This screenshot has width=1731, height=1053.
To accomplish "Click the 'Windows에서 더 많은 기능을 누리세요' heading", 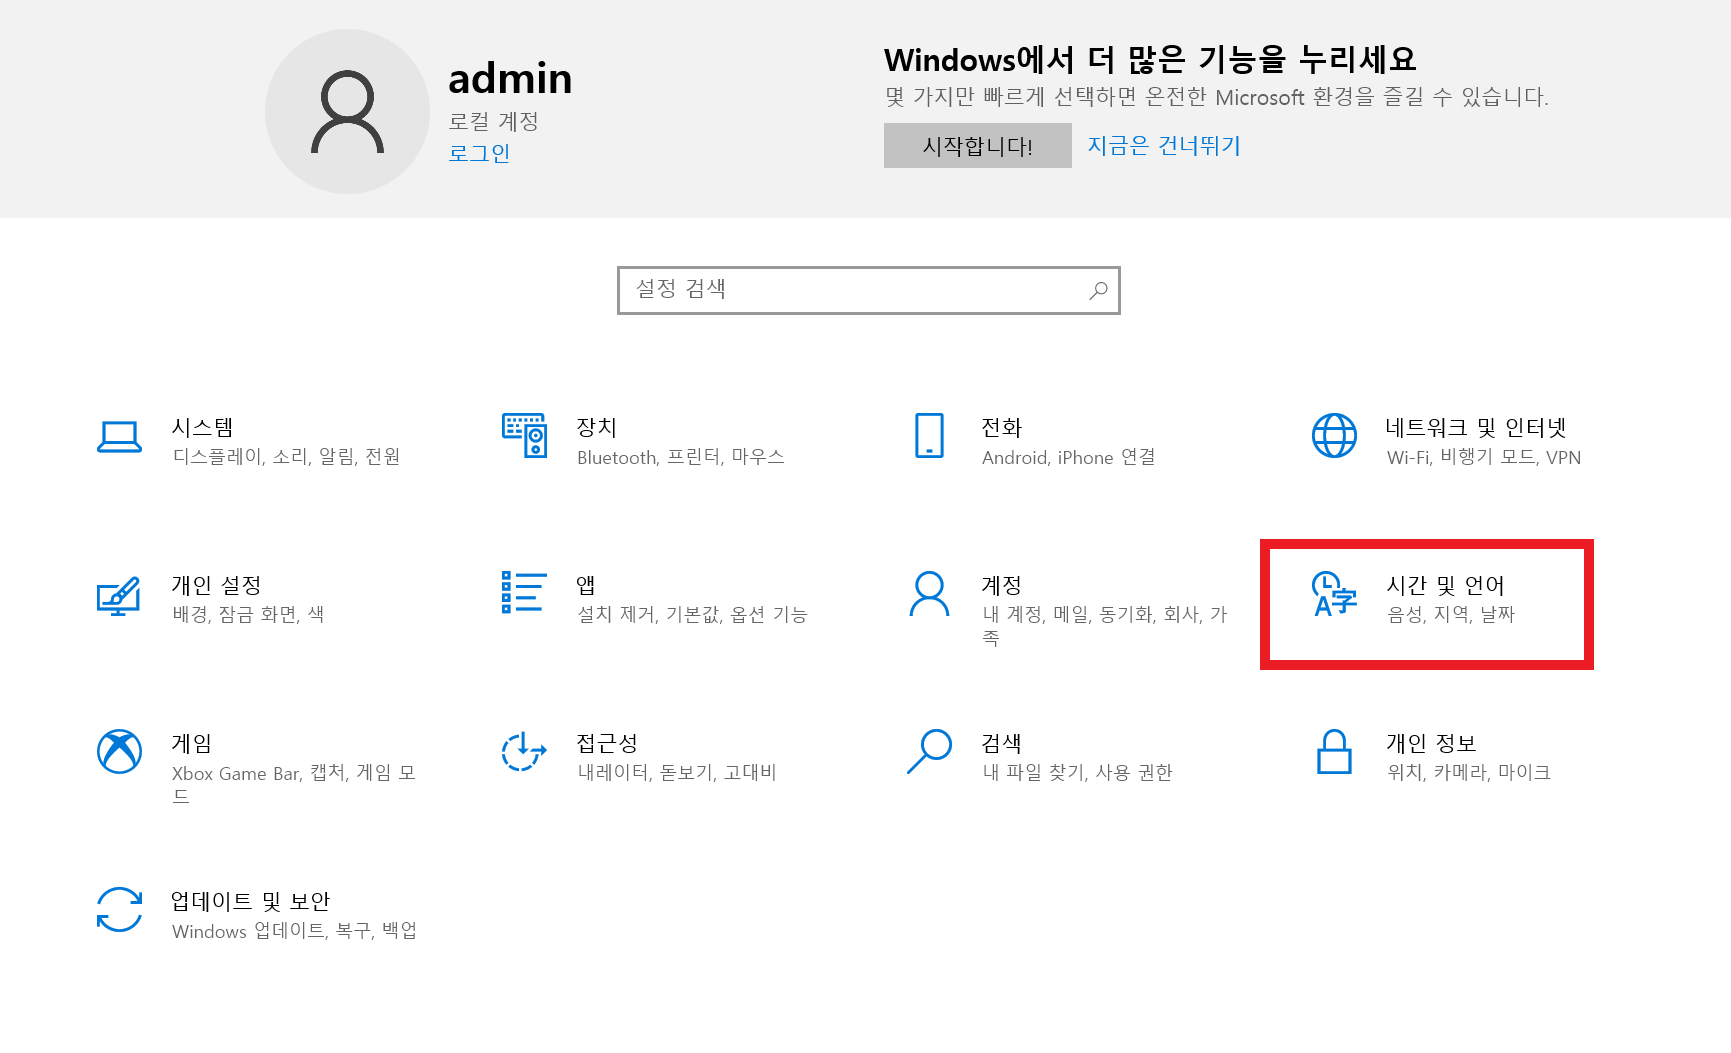I will pos(1150,60).
